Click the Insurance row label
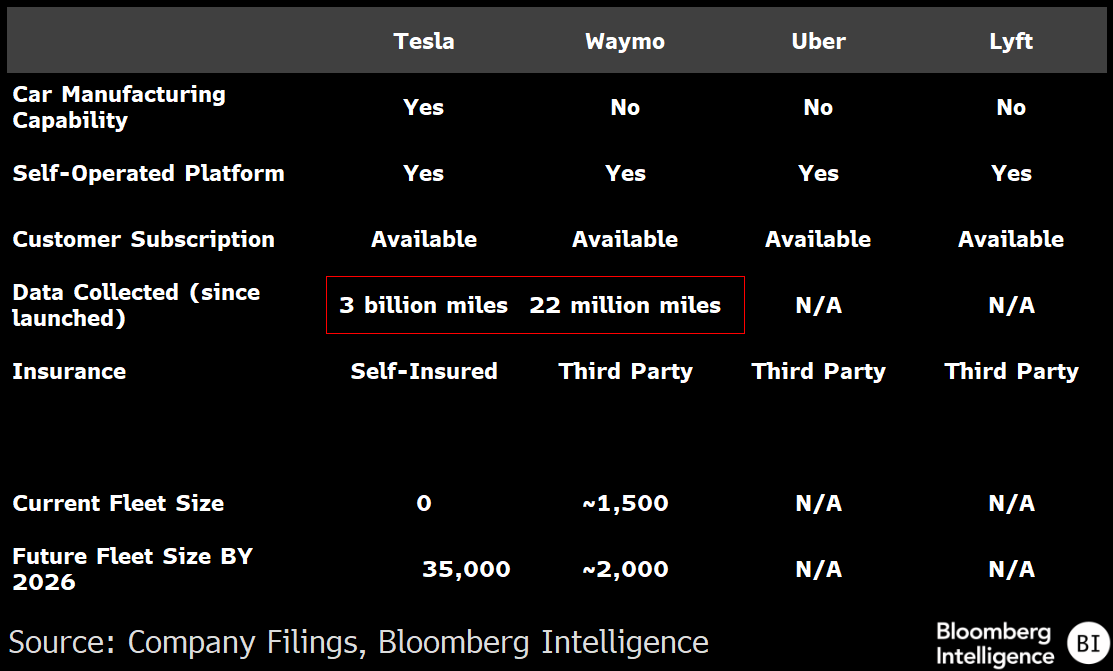This screenshot has height=671, width=1113. tap(69, 371)
